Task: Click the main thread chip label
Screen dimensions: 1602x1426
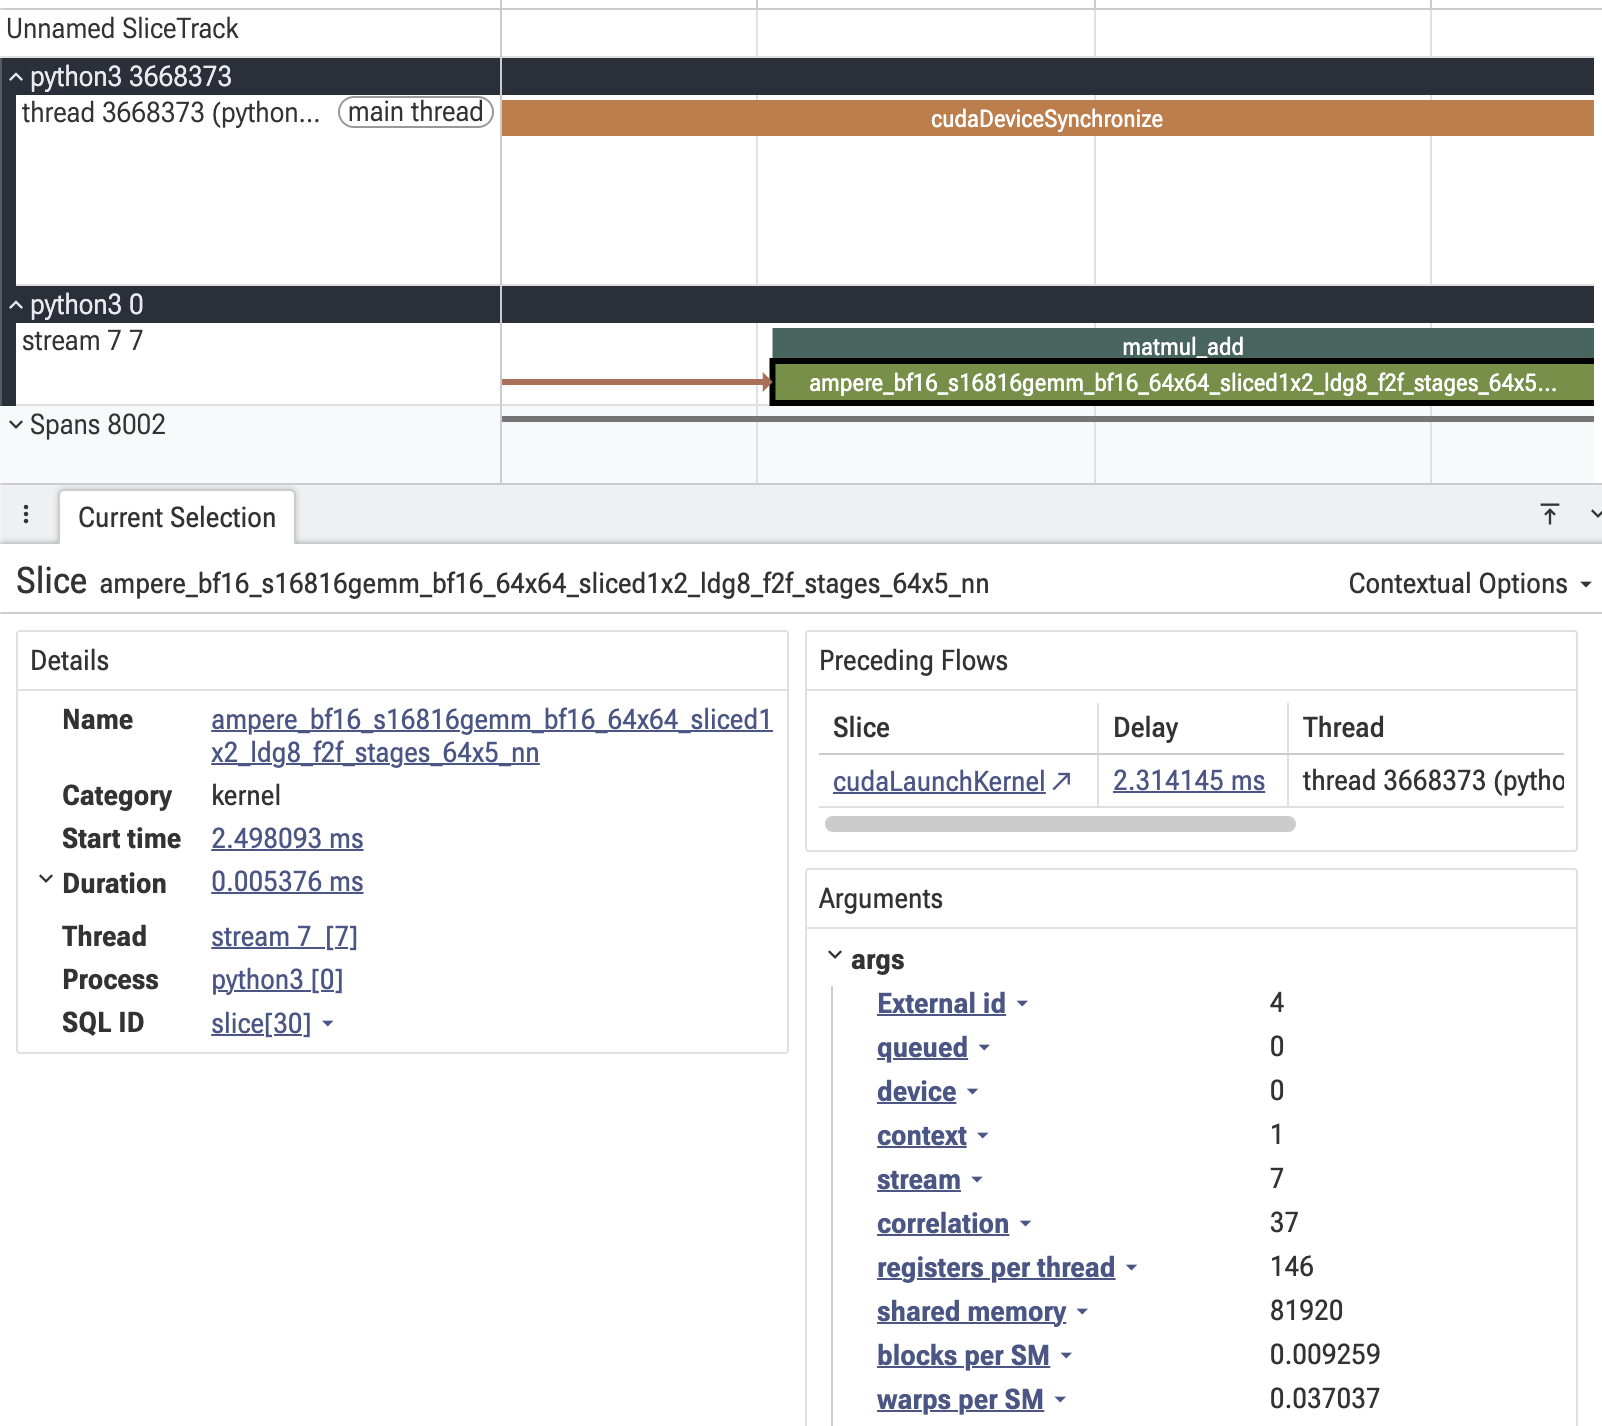Action: coord(416,112)
